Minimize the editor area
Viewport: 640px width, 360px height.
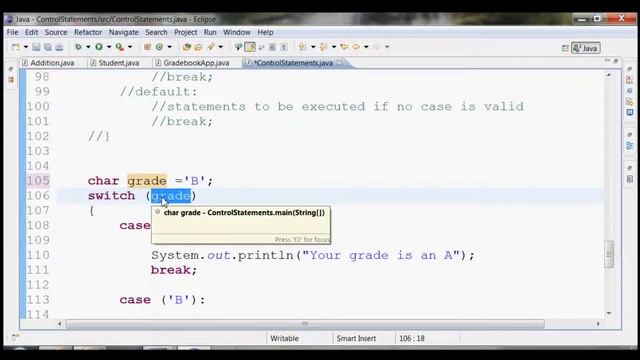(607, 60)
